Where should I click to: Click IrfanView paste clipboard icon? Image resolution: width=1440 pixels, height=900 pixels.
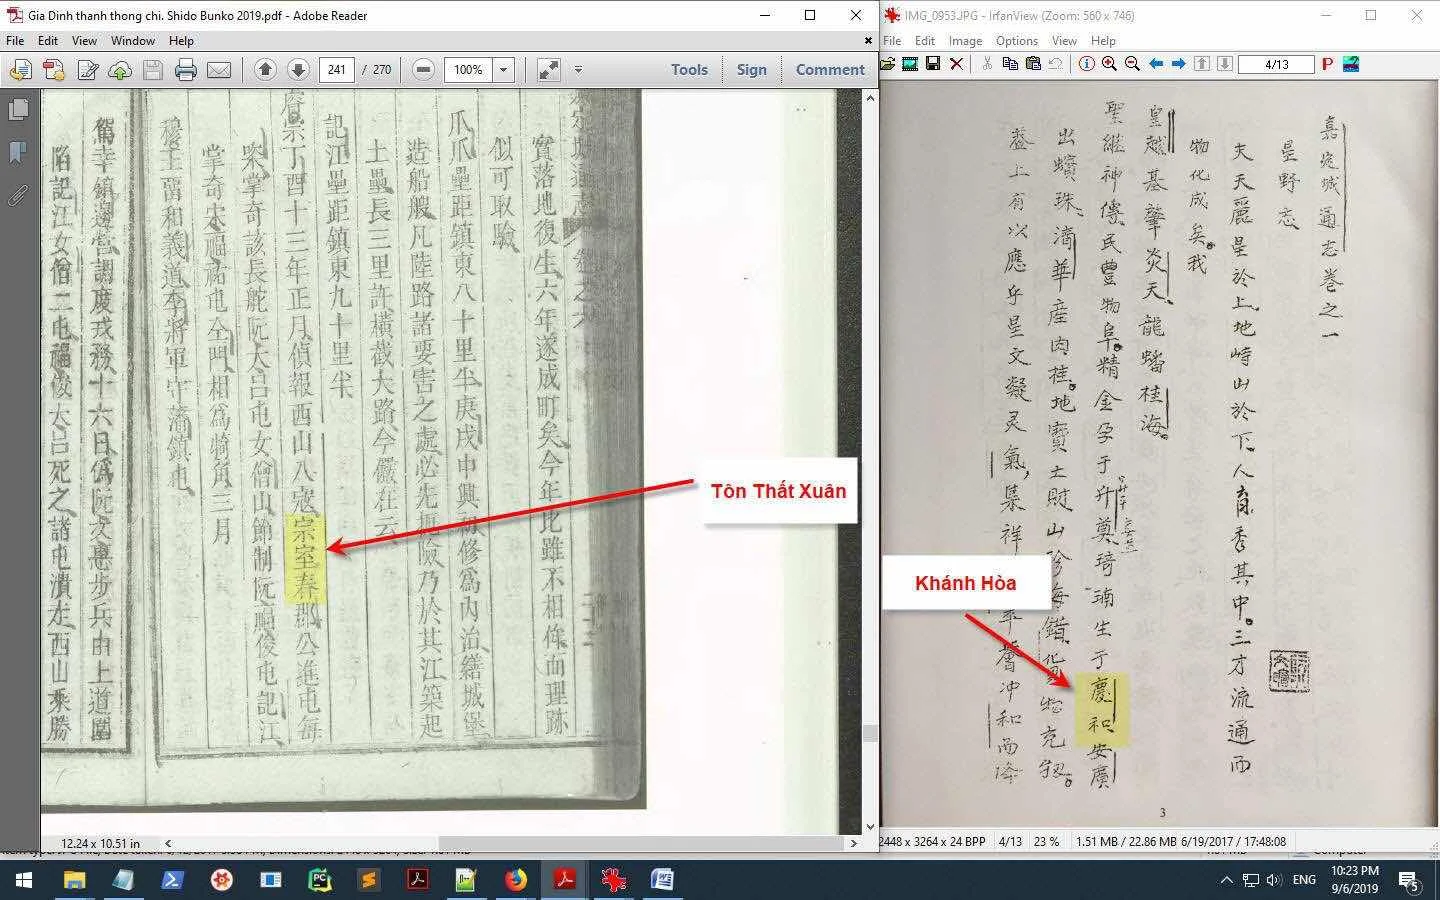(1033, 64)
